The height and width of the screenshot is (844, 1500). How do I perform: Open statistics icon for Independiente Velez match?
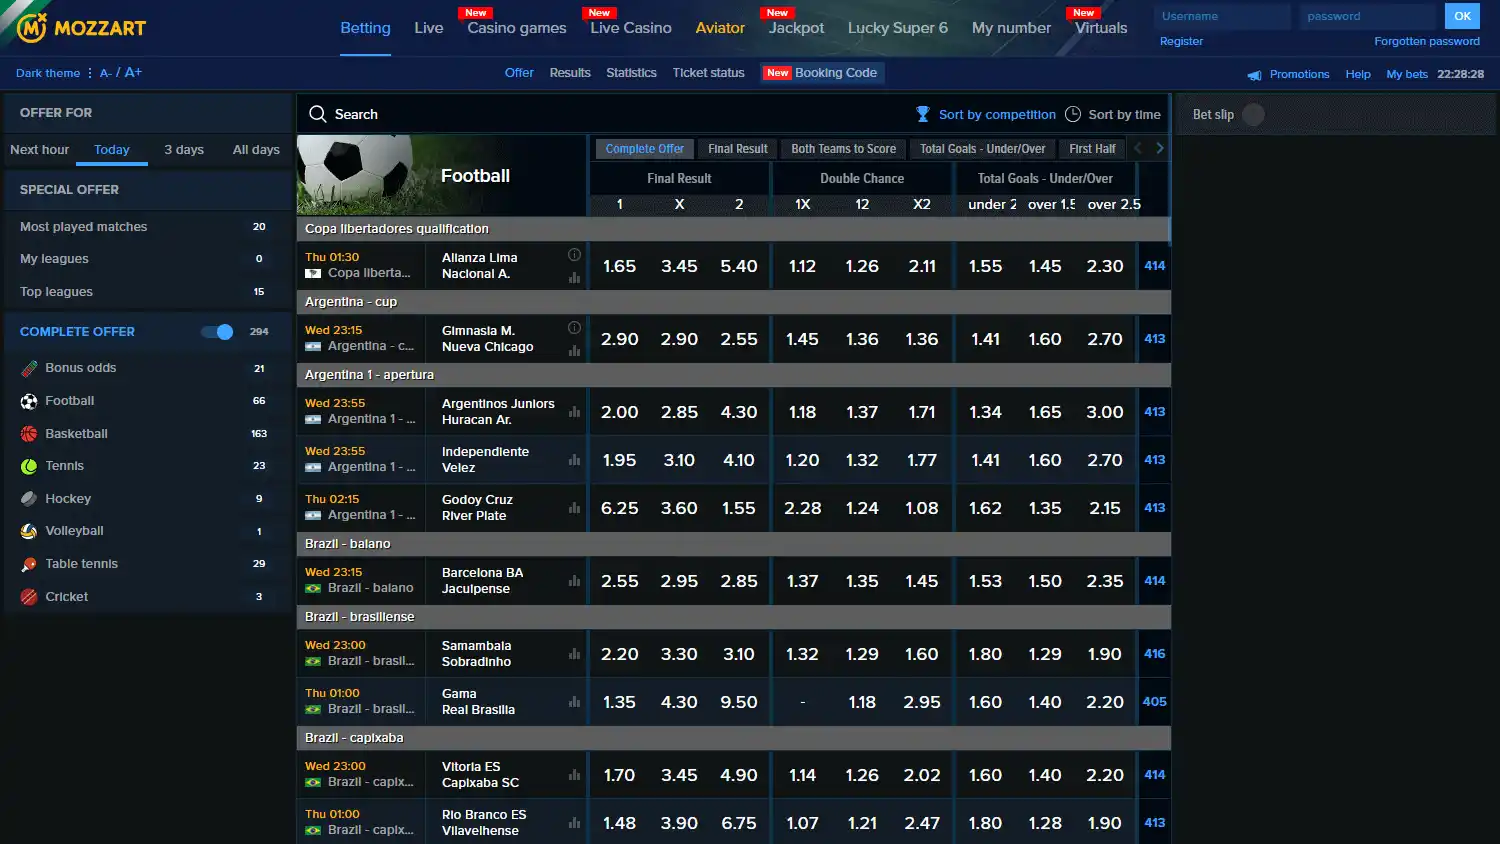[x=574, y=460]
